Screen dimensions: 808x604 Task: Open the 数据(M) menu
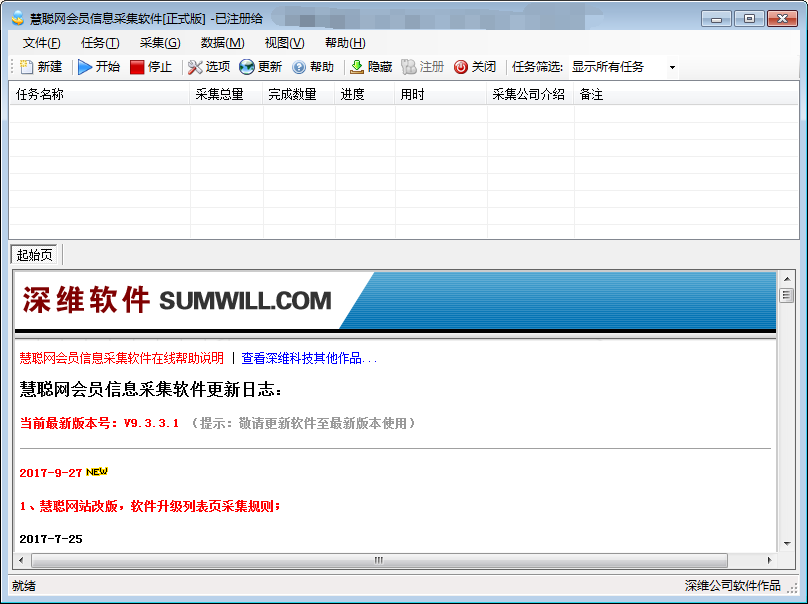tap(223, 43)
